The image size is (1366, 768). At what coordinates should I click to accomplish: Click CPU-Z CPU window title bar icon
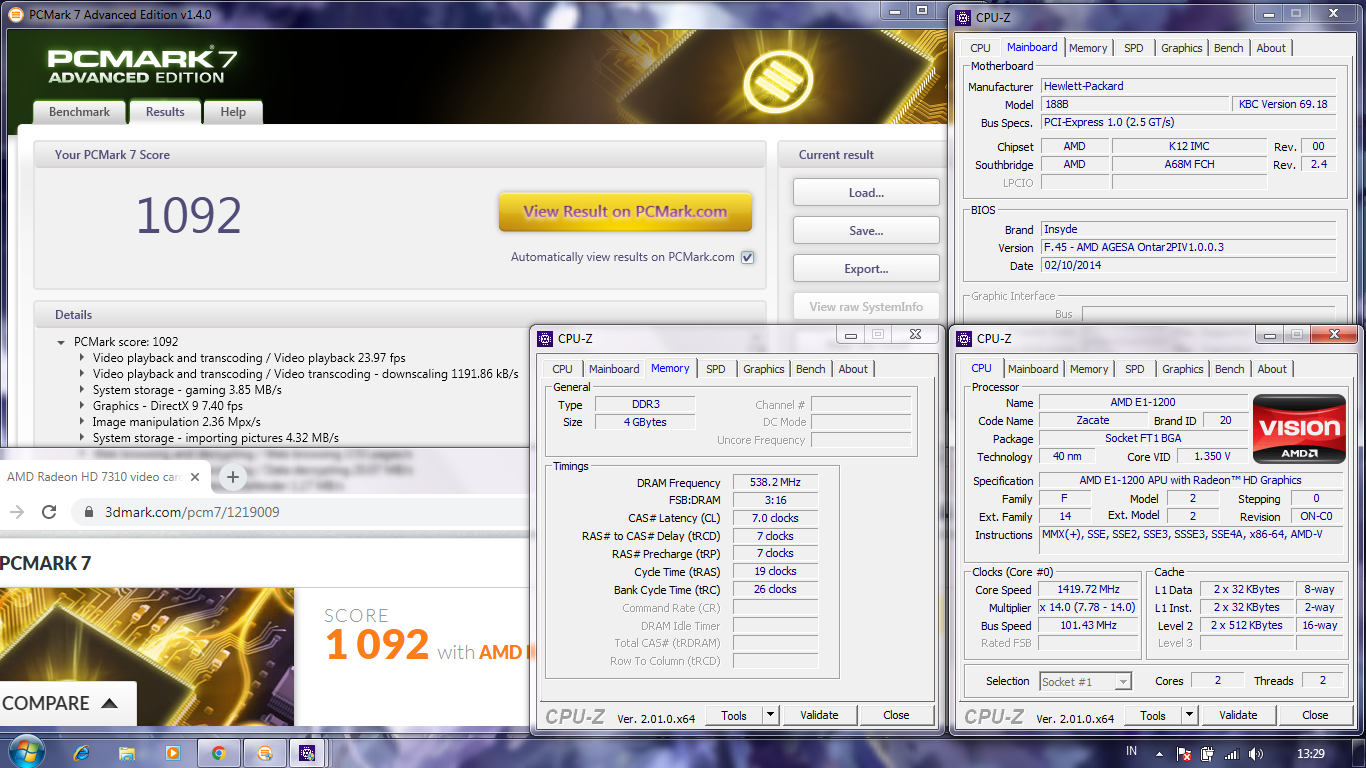(x=964, y=338)
